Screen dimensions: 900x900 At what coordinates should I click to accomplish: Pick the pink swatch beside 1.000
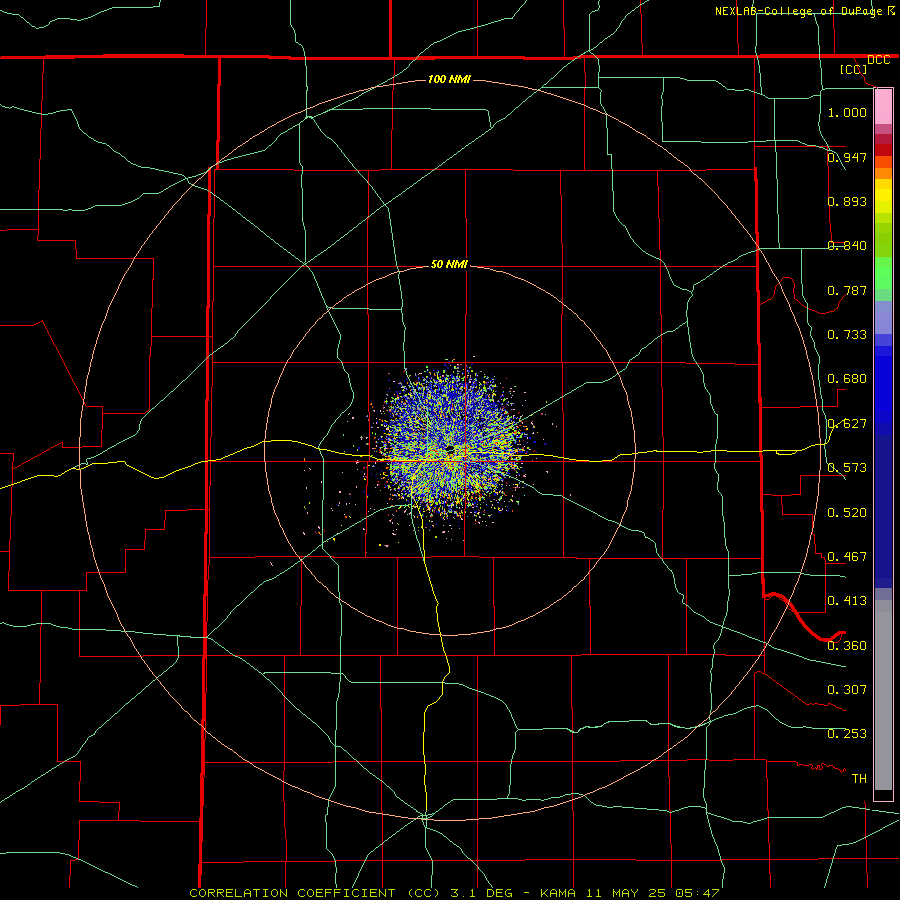[x=883, y=107]
